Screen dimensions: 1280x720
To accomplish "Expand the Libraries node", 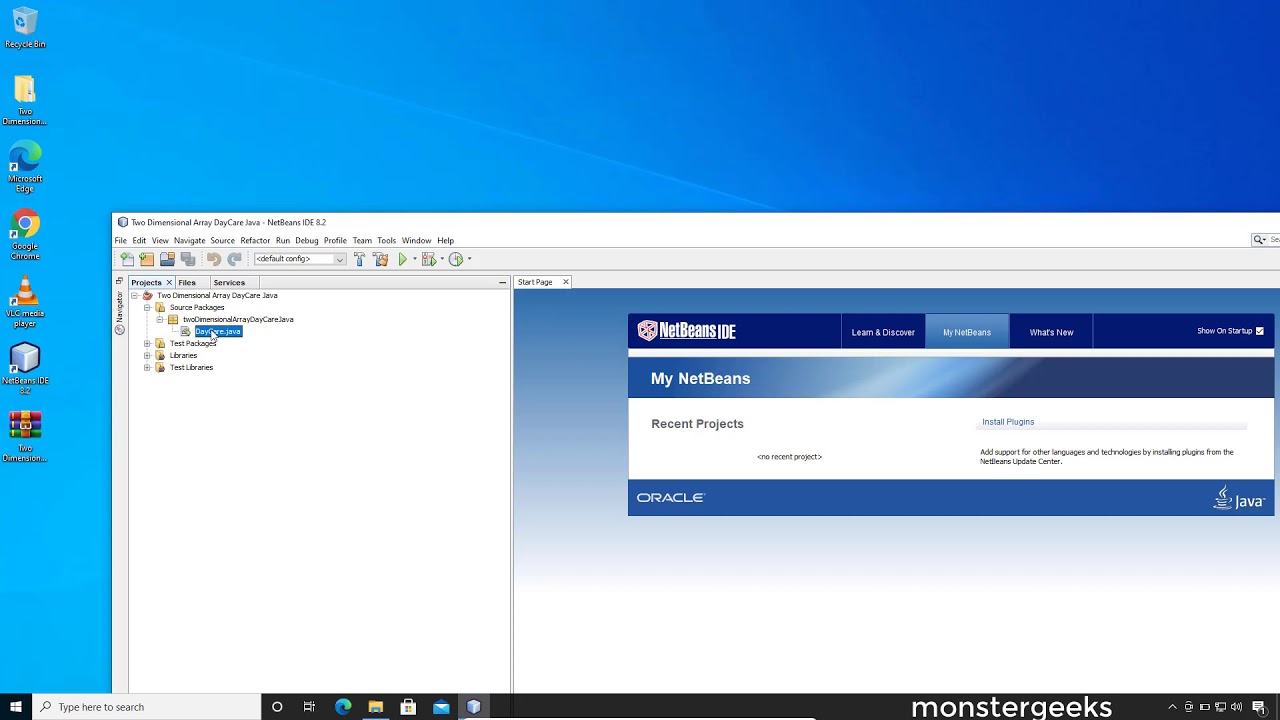I will [147, 355].
